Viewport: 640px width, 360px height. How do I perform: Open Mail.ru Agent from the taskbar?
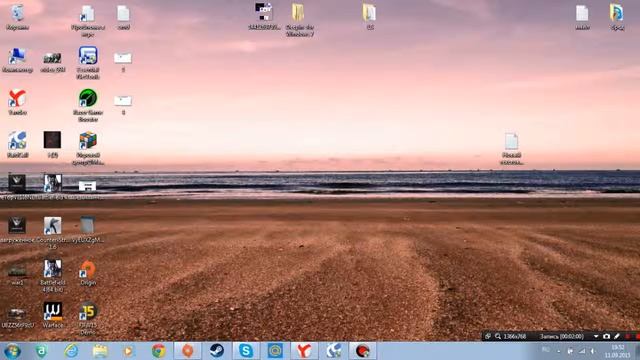click(x=275, y=351)
